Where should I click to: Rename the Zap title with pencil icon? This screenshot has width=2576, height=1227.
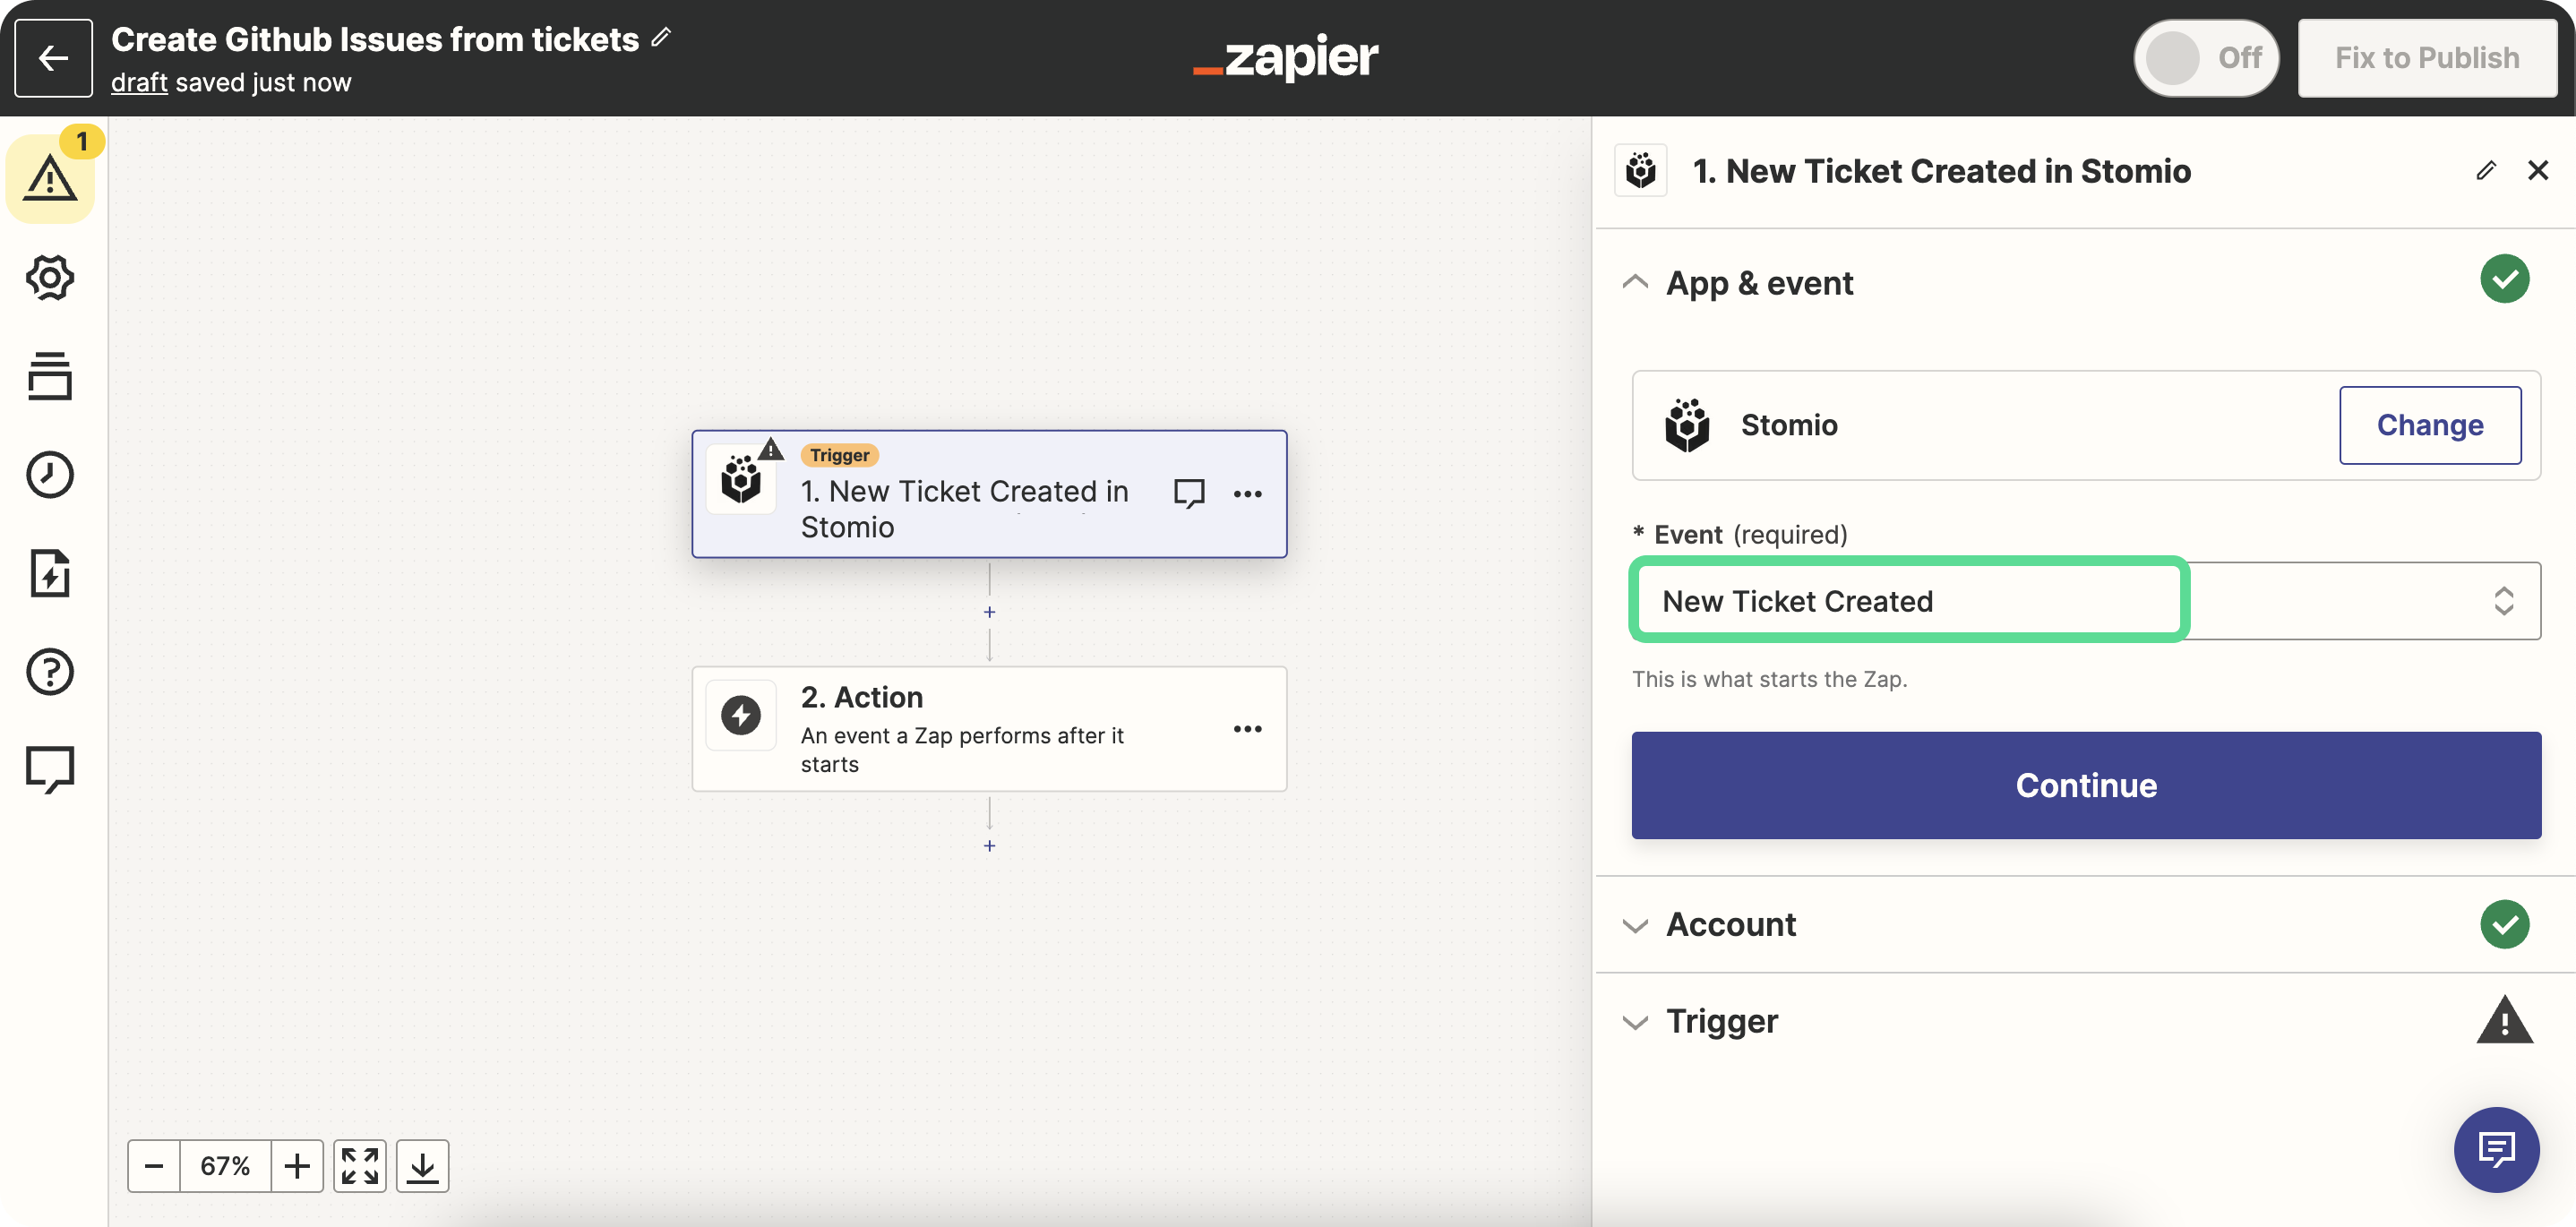pos(661,38)
